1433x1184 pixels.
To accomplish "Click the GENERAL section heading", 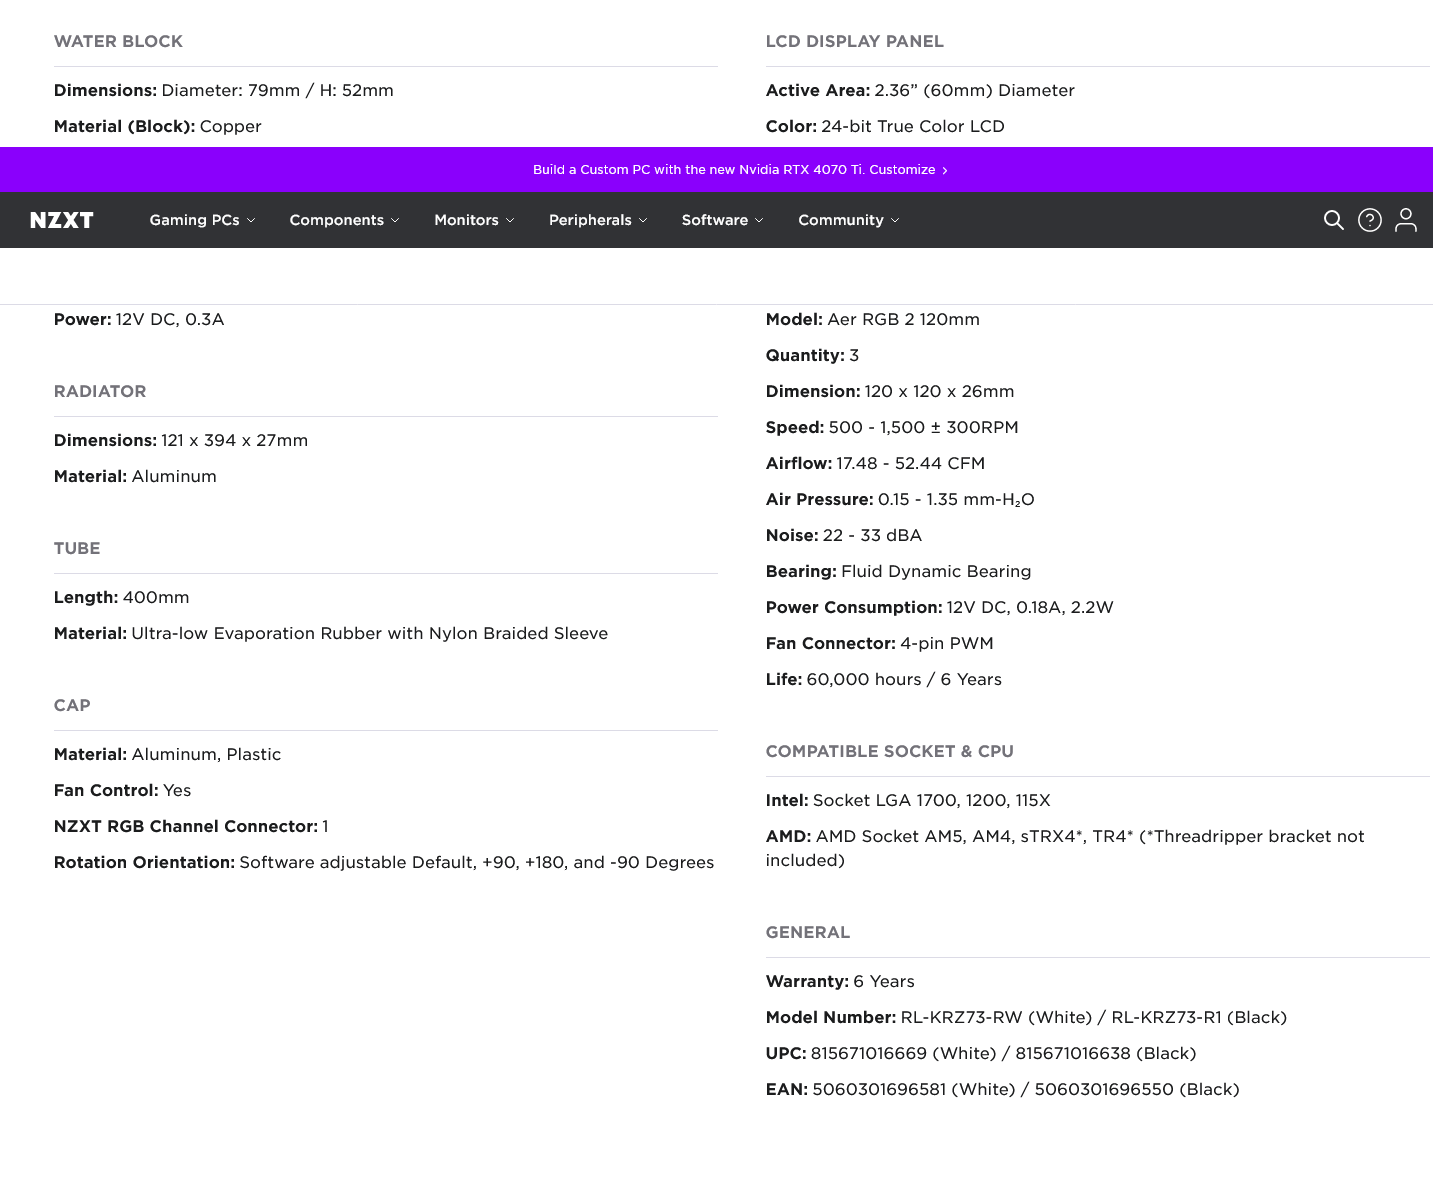I will click(808, 933).
